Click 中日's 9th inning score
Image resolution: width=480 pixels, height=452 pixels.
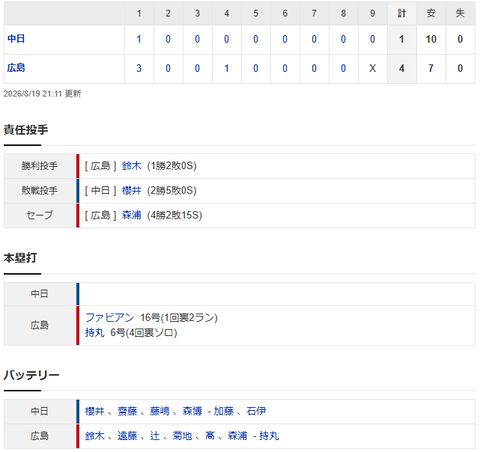(x=373, y=39)
